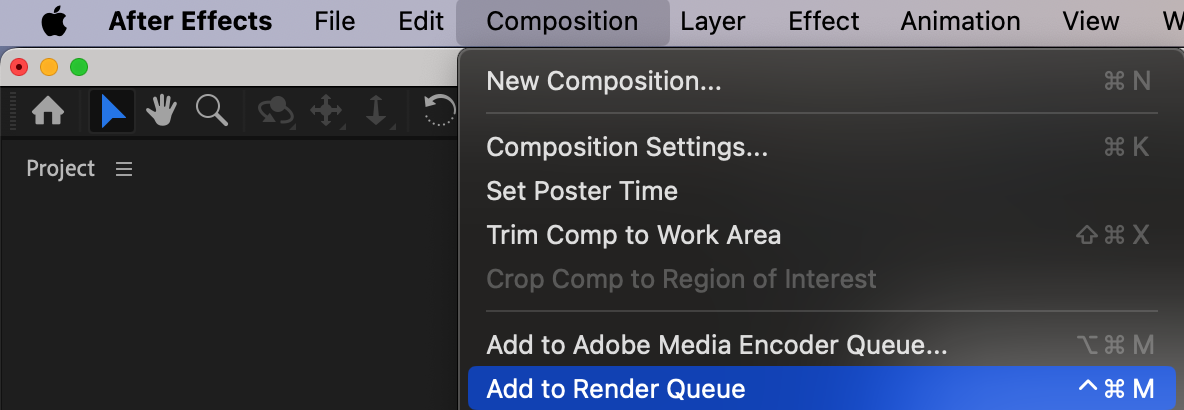
Task: Open the Apple menu
Action: [x=53, y=21]
